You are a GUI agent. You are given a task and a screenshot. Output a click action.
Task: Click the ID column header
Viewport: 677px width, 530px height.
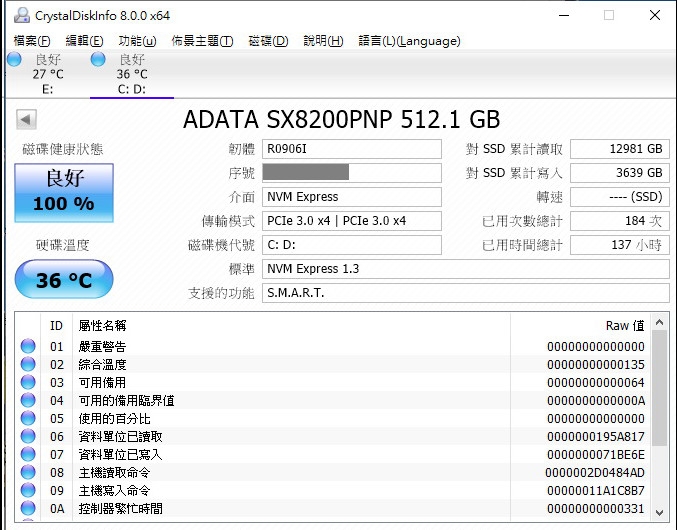(57, 325)
